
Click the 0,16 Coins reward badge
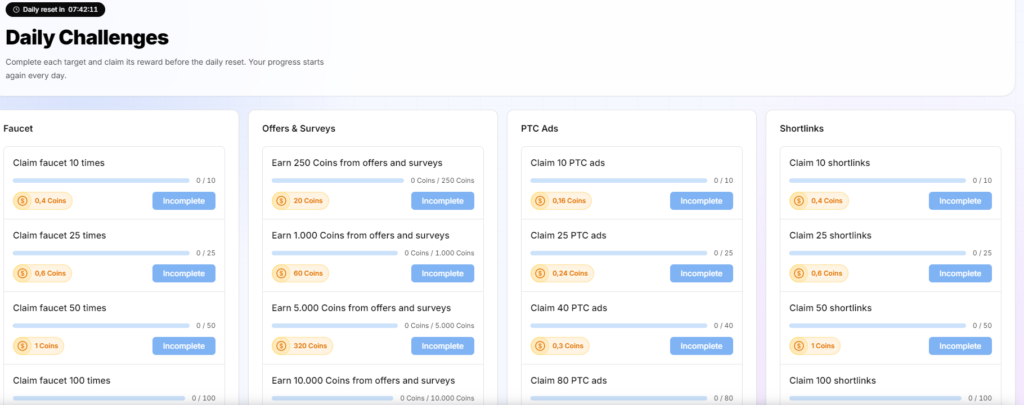(561, 201)
